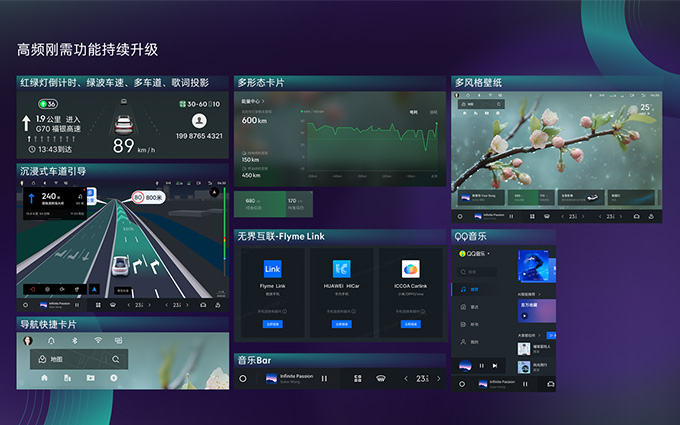Pause music in wallpaper screen bottom bar
680x425 pixels.
coord(511,216)
